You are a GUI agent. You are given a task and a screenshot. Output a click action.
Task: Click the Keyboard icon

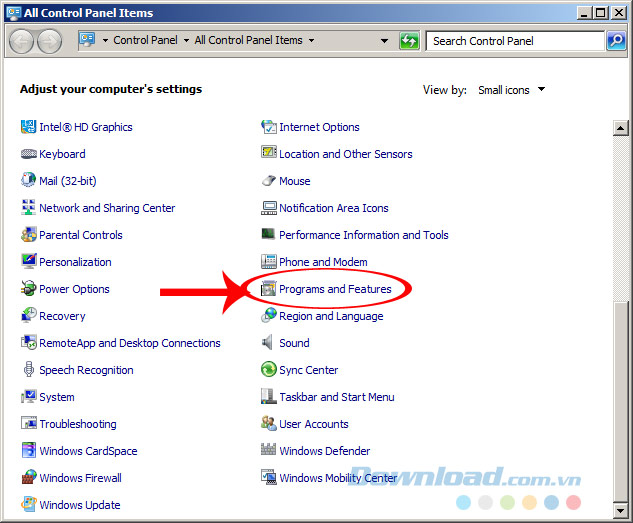(x=28, y=154)
